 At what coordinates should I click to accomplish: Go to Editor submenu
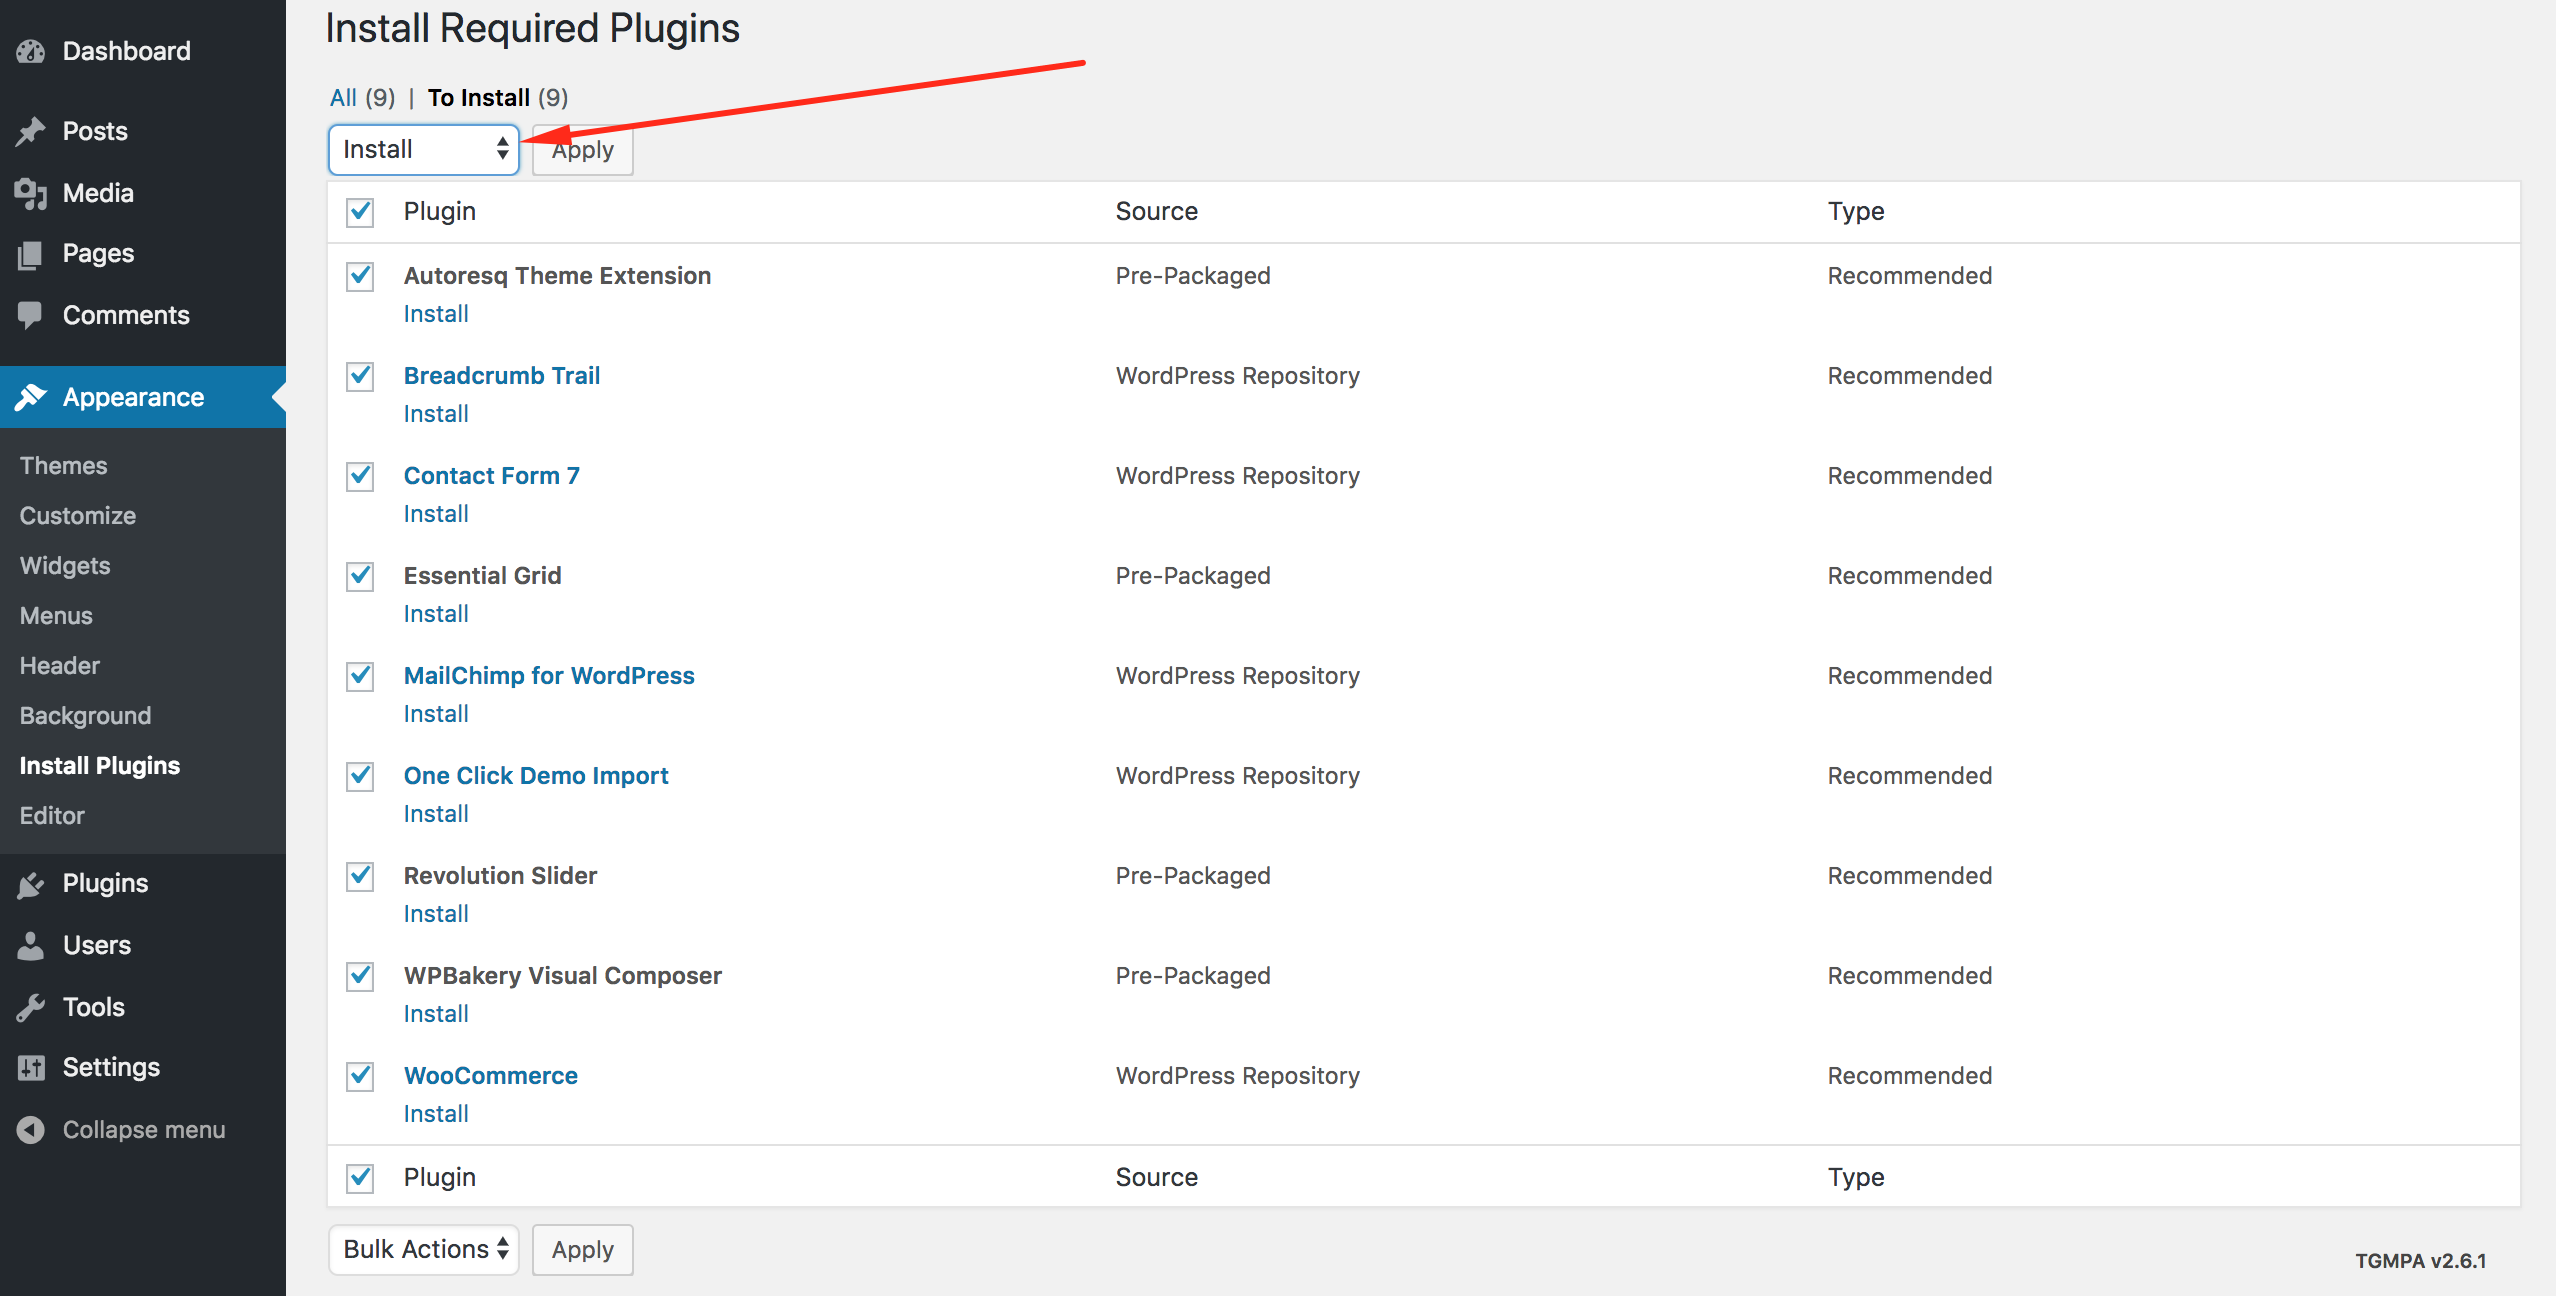pos(52,816)
